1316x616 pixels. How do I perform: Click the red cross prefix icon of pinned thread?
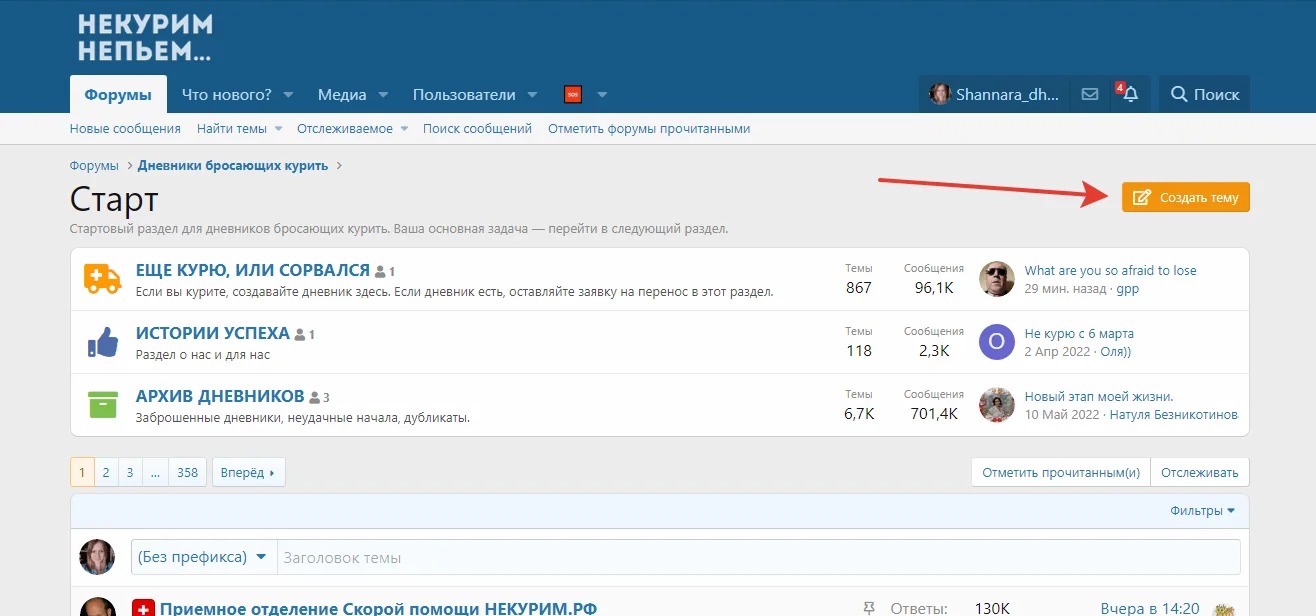pyautogui.click(x=143, y=608)
